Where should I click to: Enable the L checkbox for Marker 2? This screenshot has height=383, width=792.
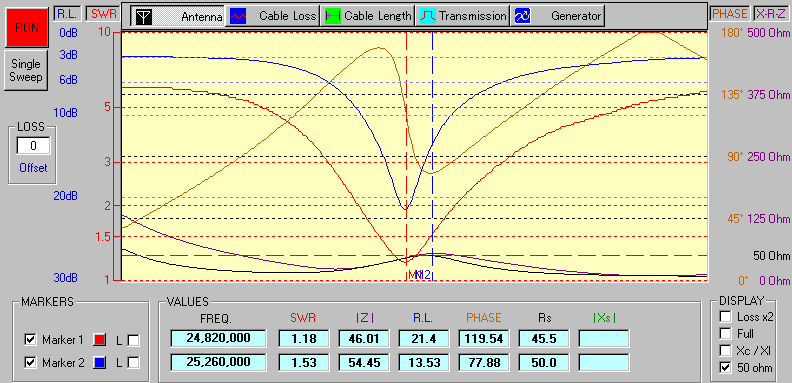[133, 363]
